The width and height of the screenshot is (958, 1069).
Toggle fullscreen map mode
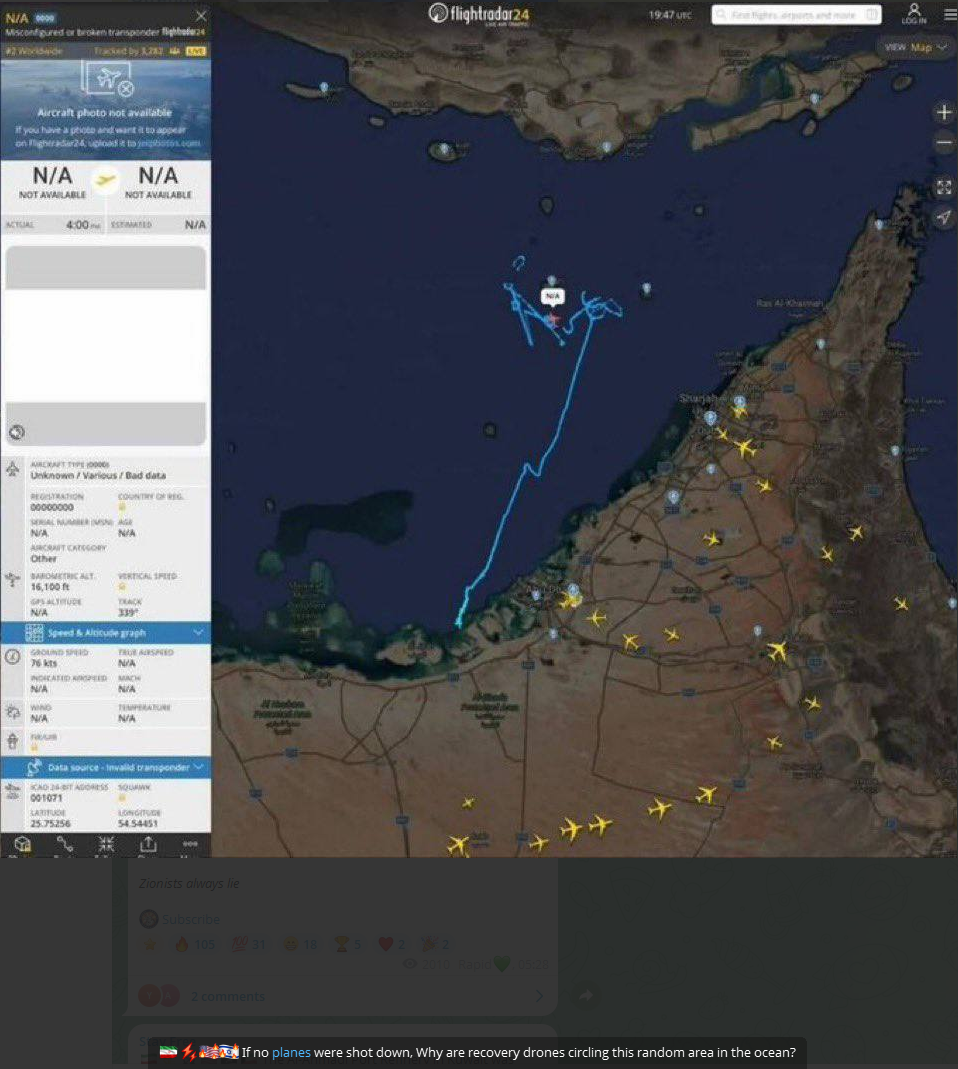[x=944, y=187]
